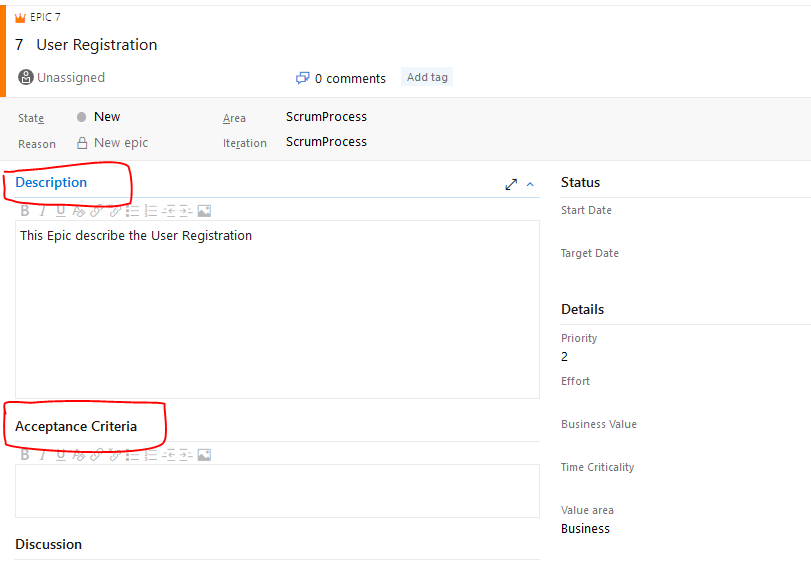Image resolution: width=811 pixels, height=564 pixels.
Task: Click the 0 comments link
Action: click(350, 78)
